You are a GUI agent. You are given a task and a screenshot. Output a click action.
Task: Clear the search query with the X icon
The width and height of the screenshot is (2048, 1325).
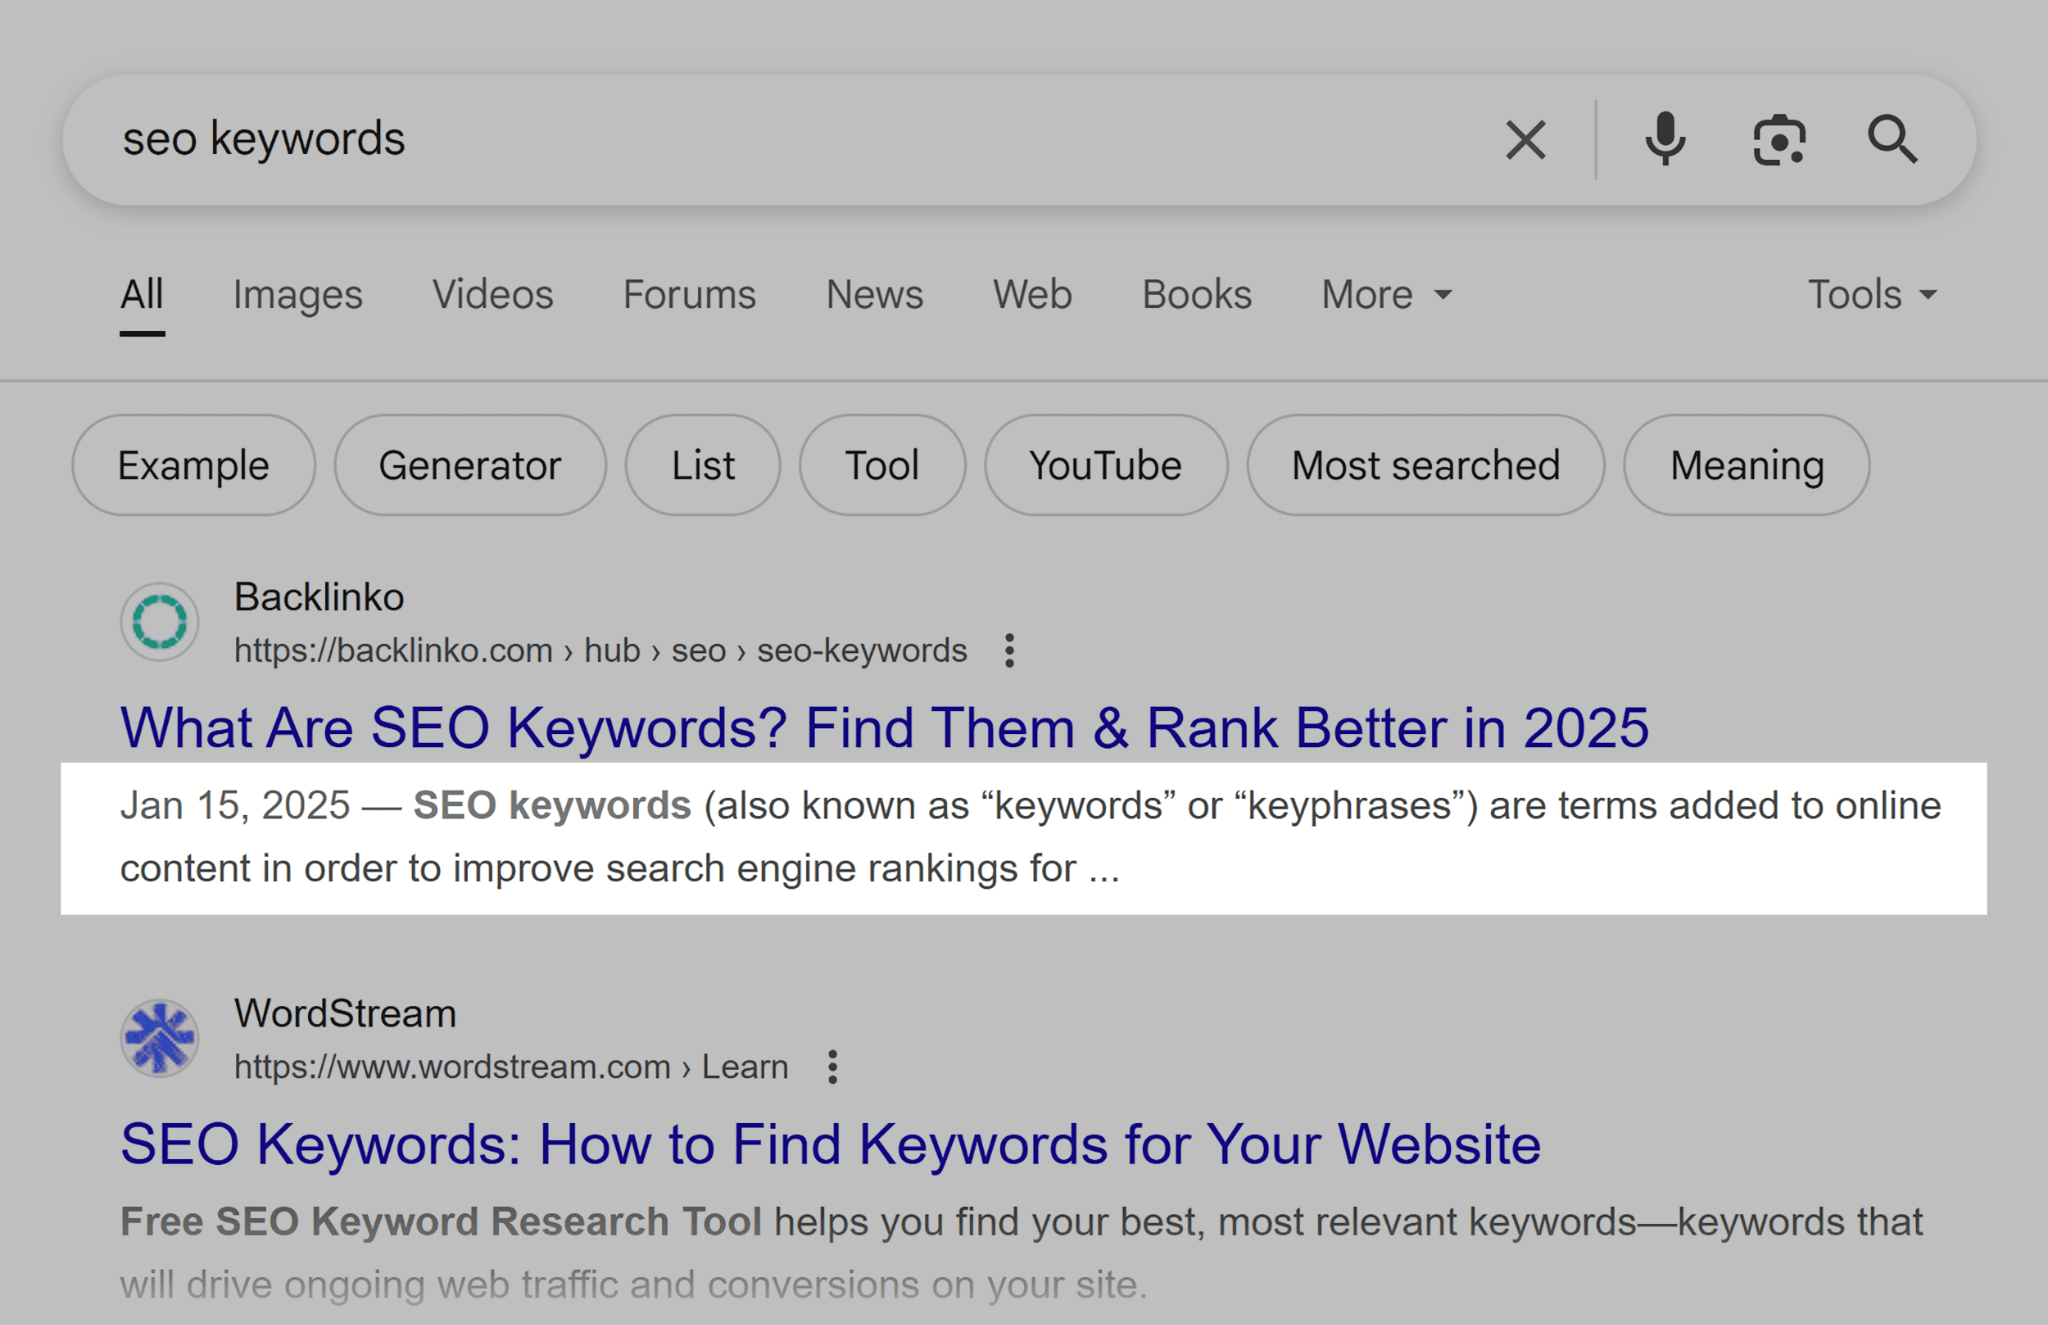(1525, 139)
